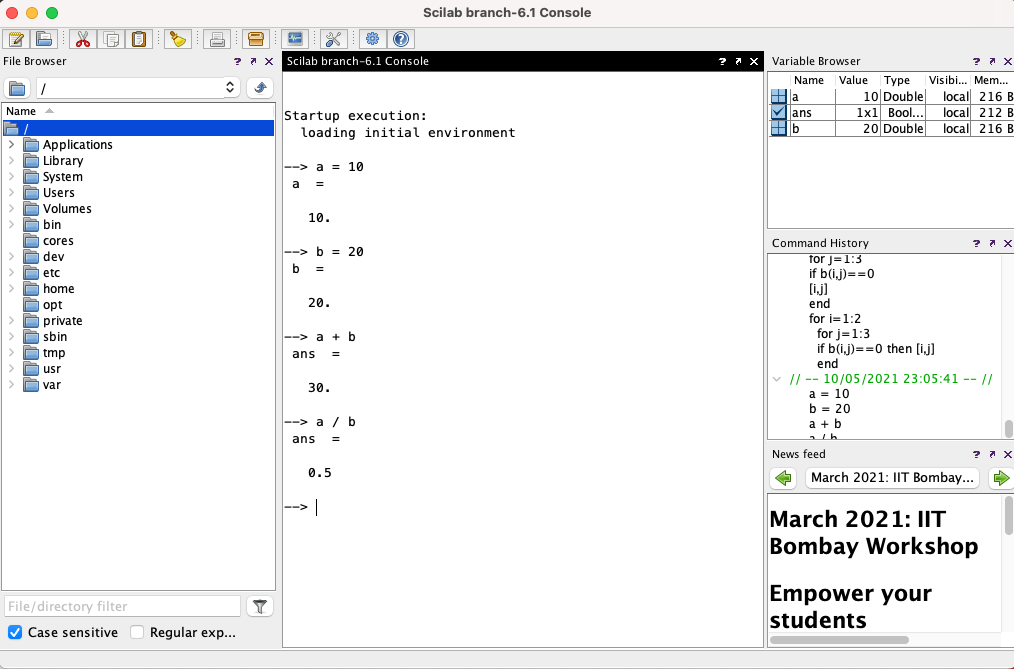1014x669 pixels.
Task: Expand the private folder
Action: click(x=12, y=321)
